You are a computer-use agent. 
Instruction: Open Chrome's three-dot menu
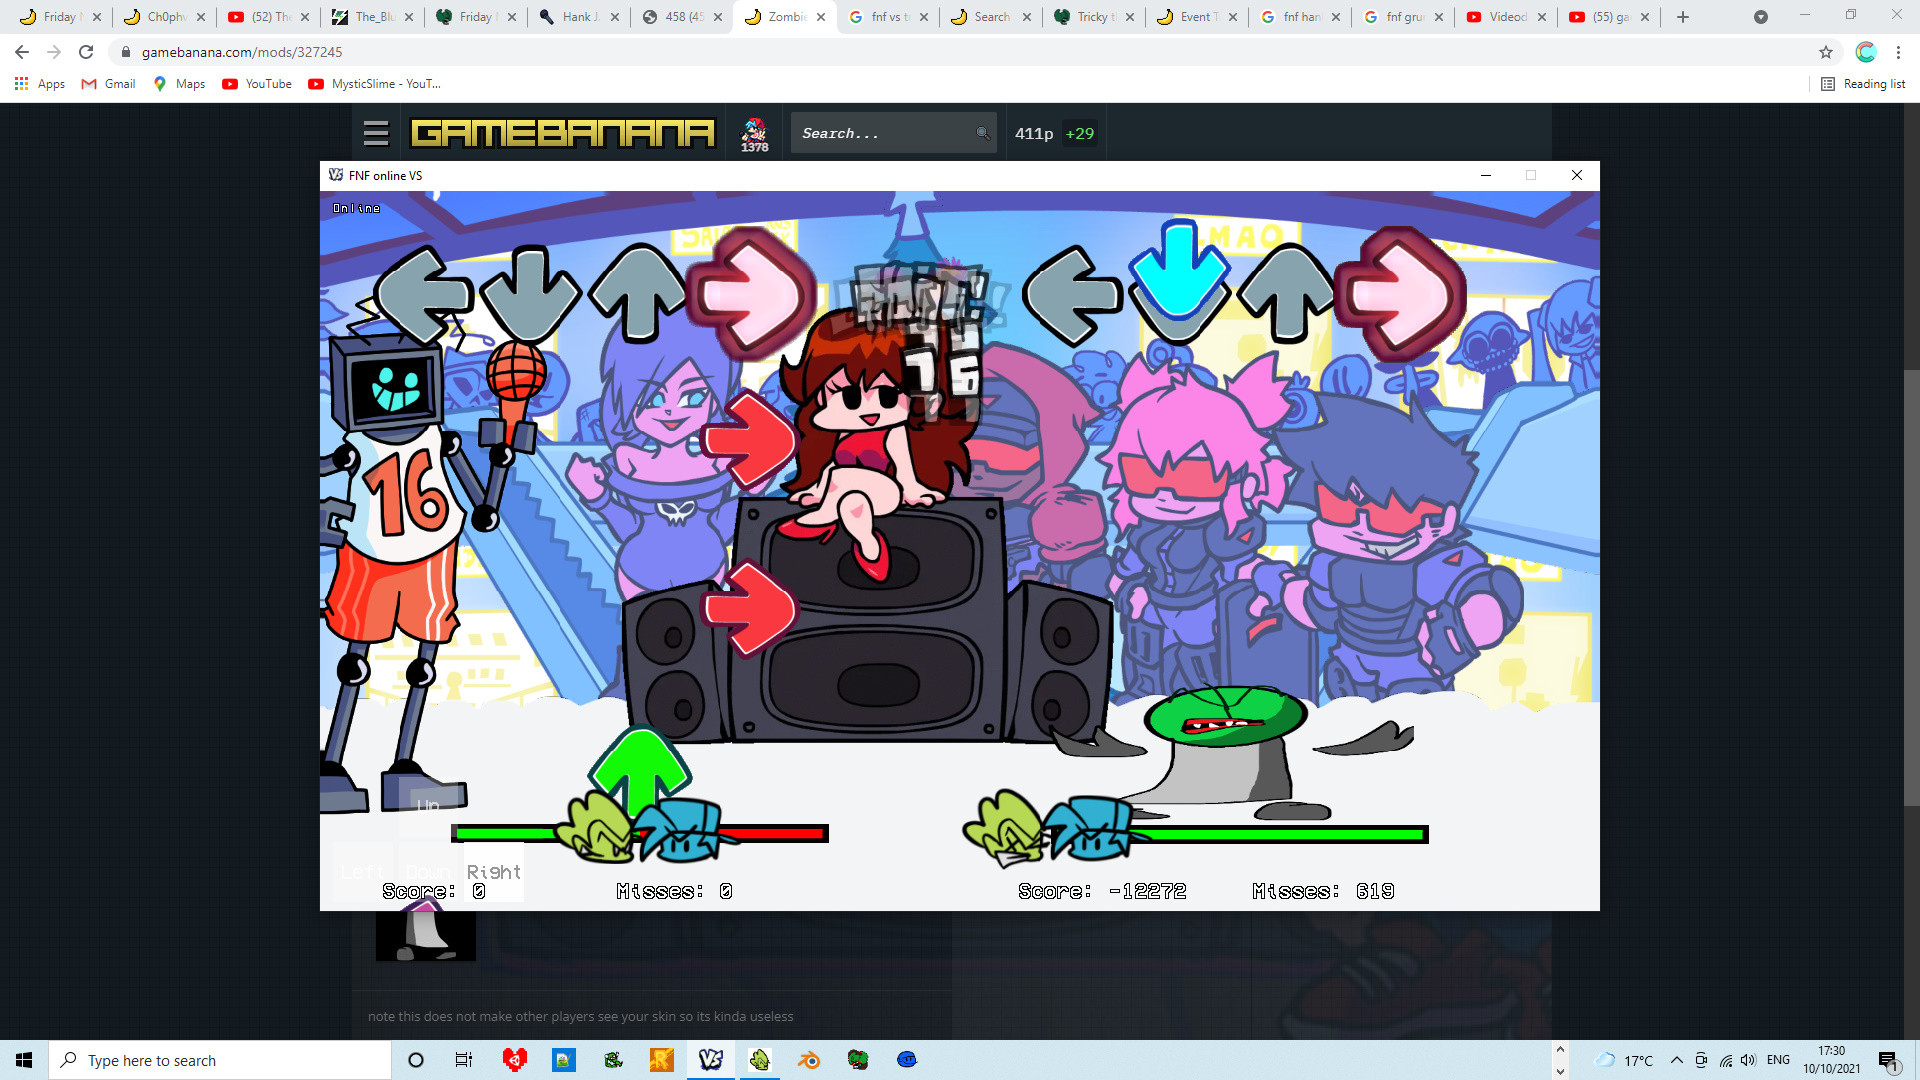(1899, 51)
